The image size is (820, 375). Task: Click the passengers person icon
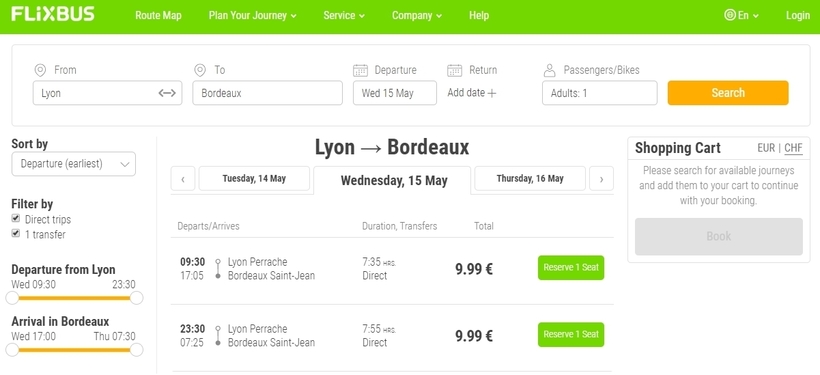click(549, 70)
